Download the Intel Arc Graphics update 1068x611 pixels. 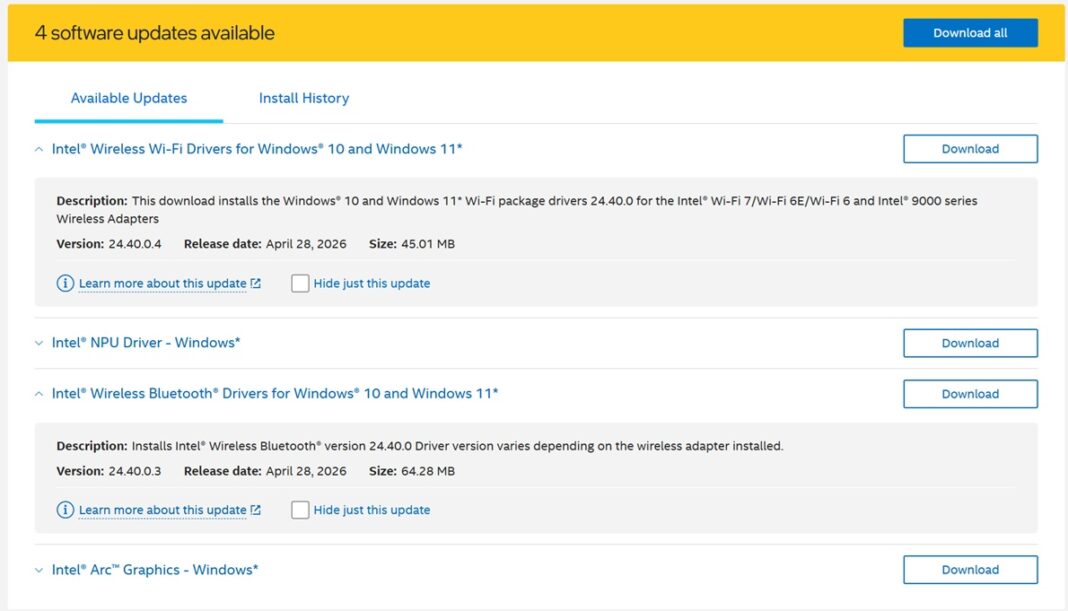coord(970,568)
